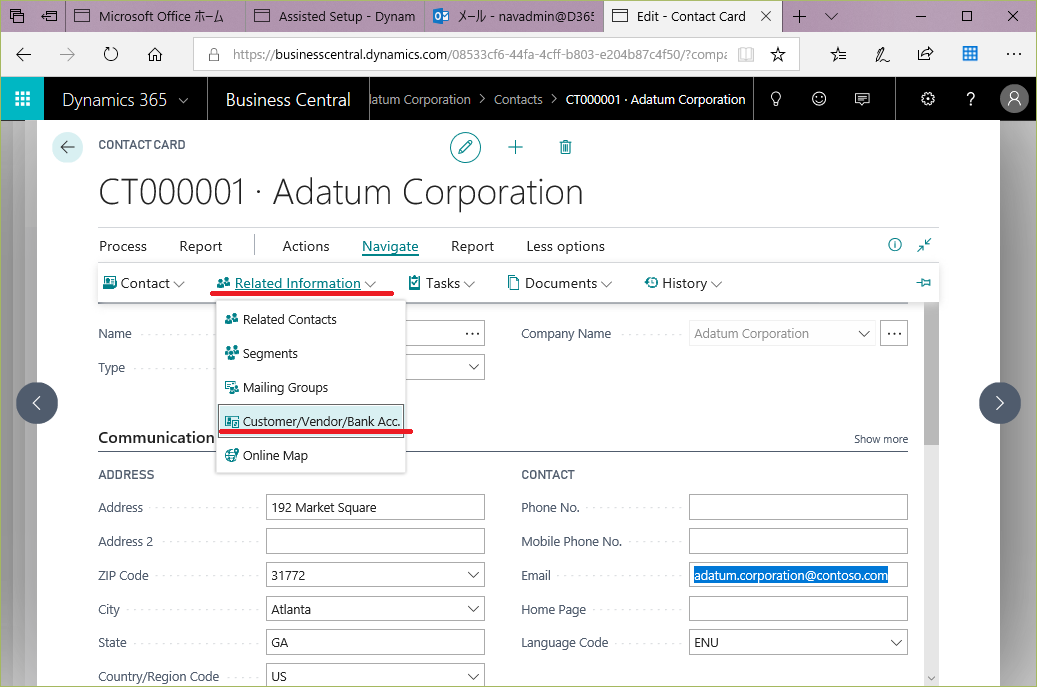This screenshot has height=687, width=1037.
Task: Switch to the Navigate tab
Action: pos(390,246)
